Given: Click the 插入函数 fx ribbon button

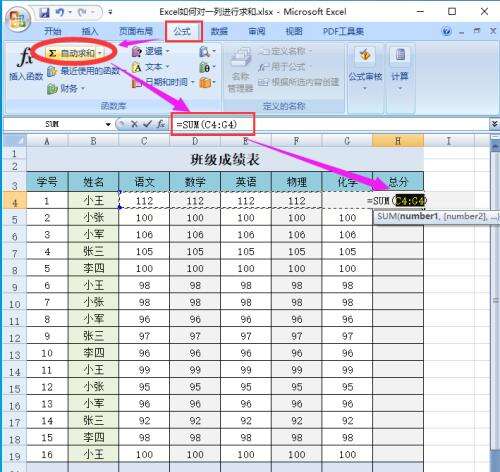Looking at the screenshot, I should (x=26, y=65).
